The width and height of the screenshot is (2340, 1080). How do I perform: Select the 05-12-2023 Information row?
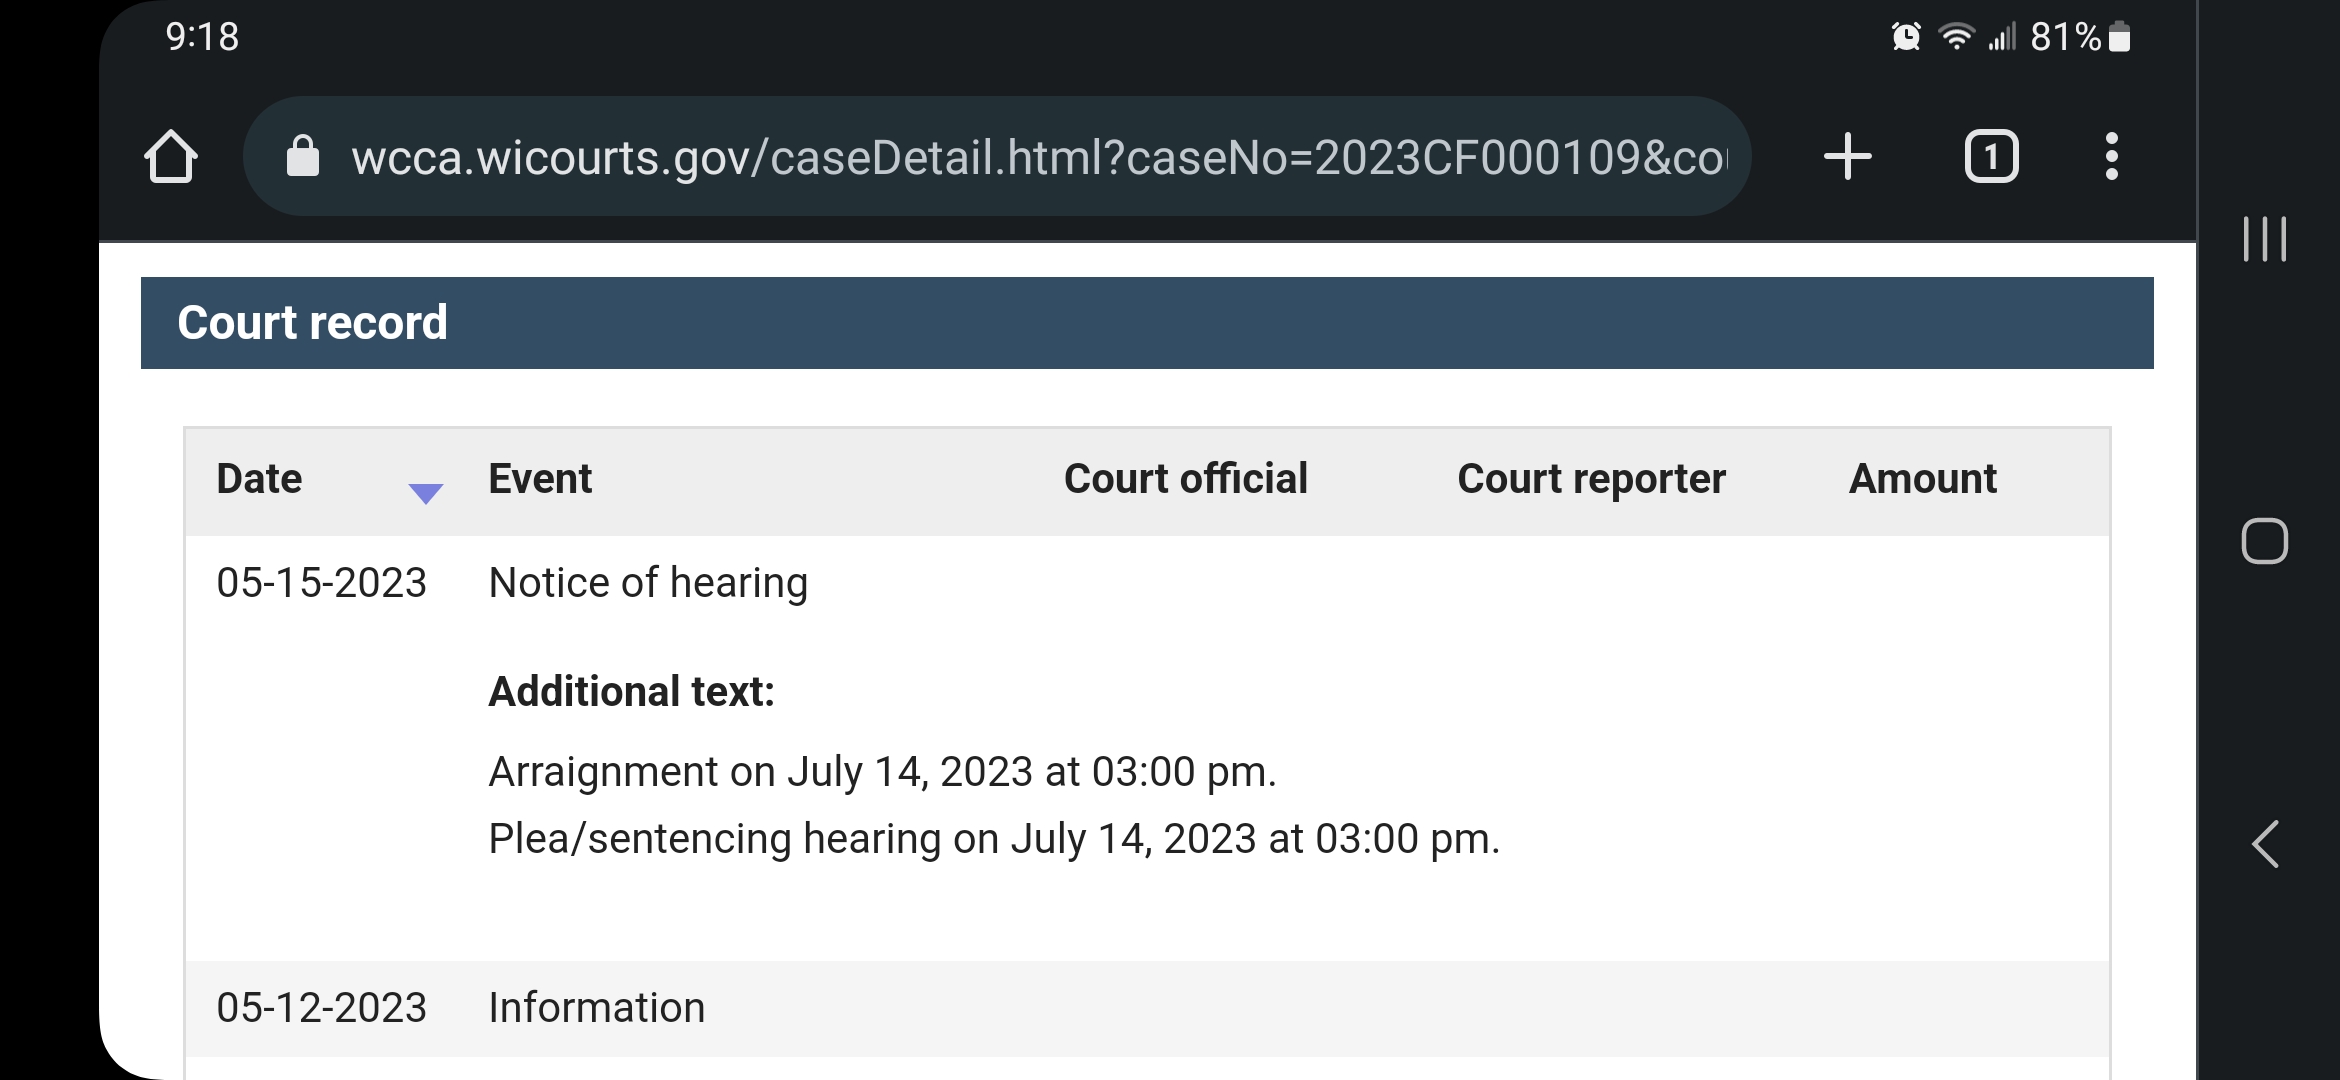(1147, 1008)
